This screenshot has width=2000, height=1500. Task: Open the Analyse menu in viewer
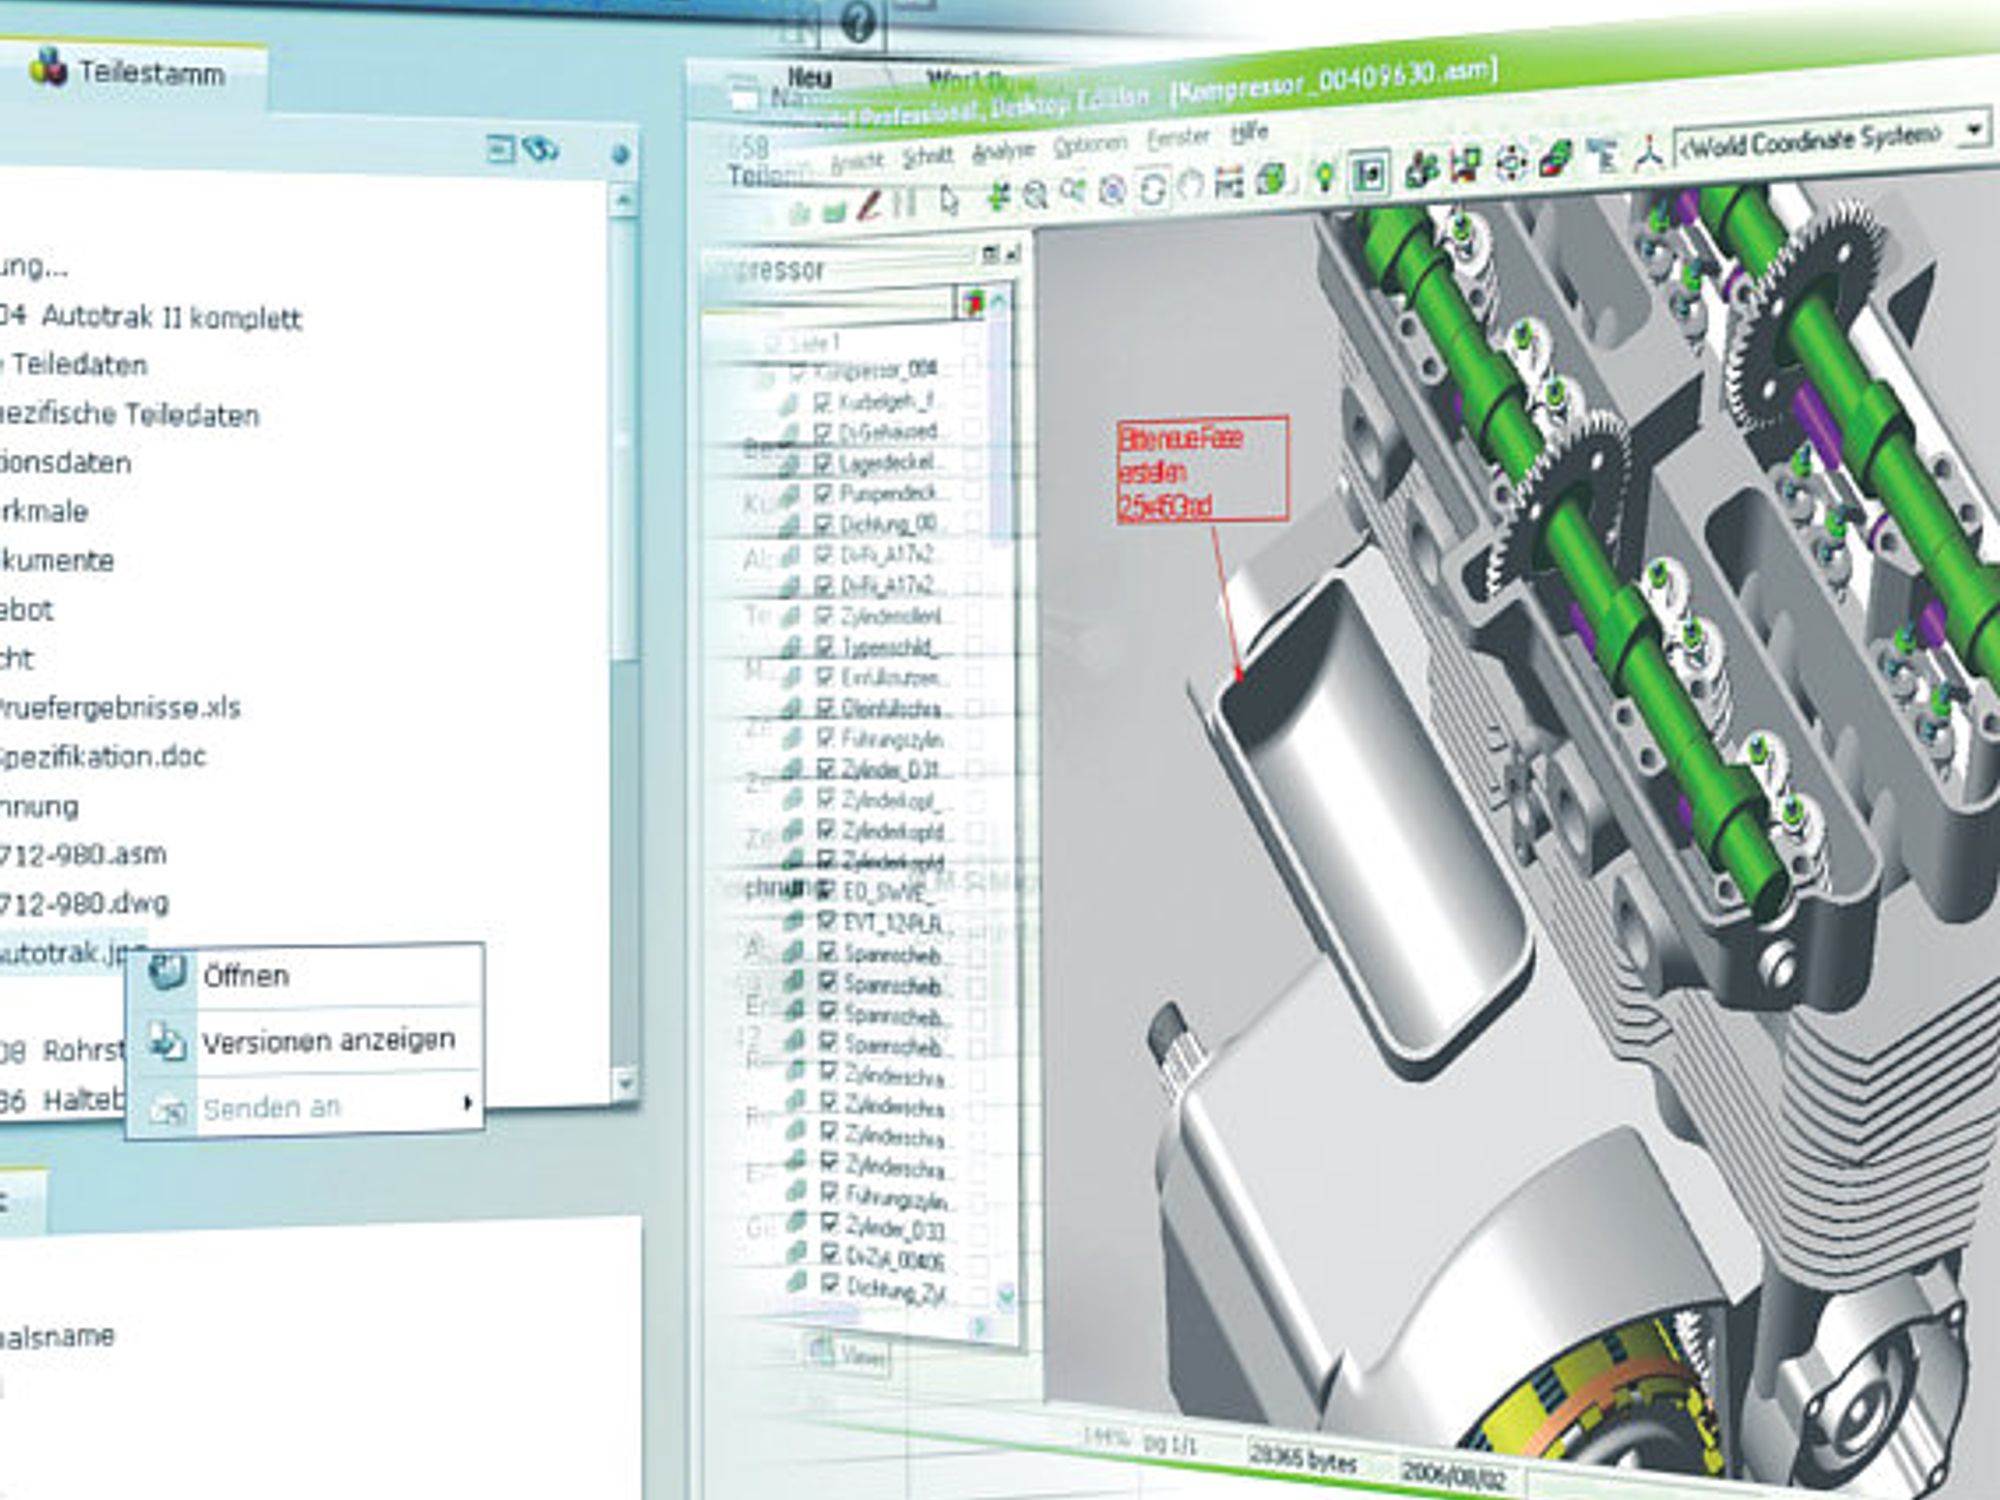point(1003,151)
